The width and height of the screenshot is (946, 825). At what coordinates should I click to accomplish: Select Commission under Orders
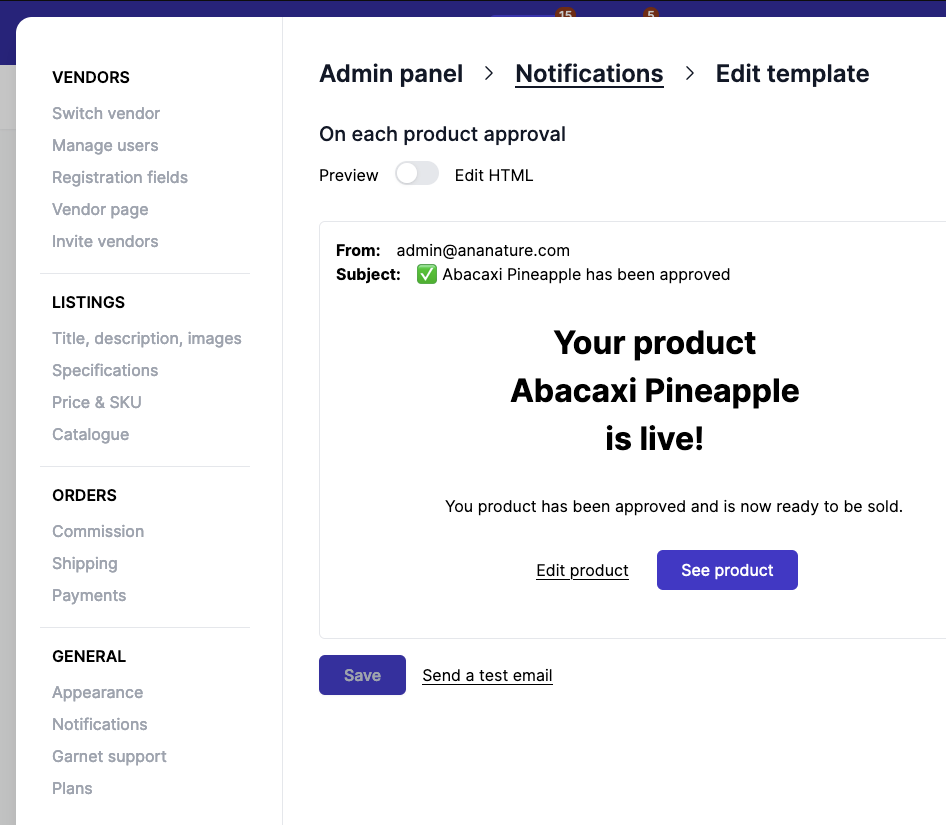click(x=98, y=531)
